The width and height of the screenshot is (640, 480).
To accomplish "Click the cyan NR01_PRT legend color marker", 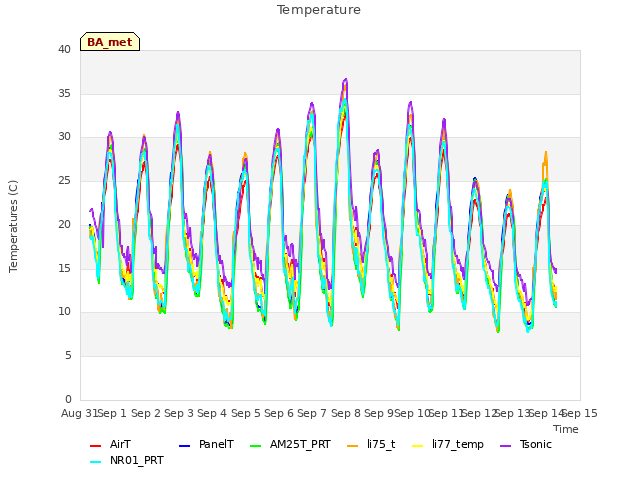I will point(95,462).
